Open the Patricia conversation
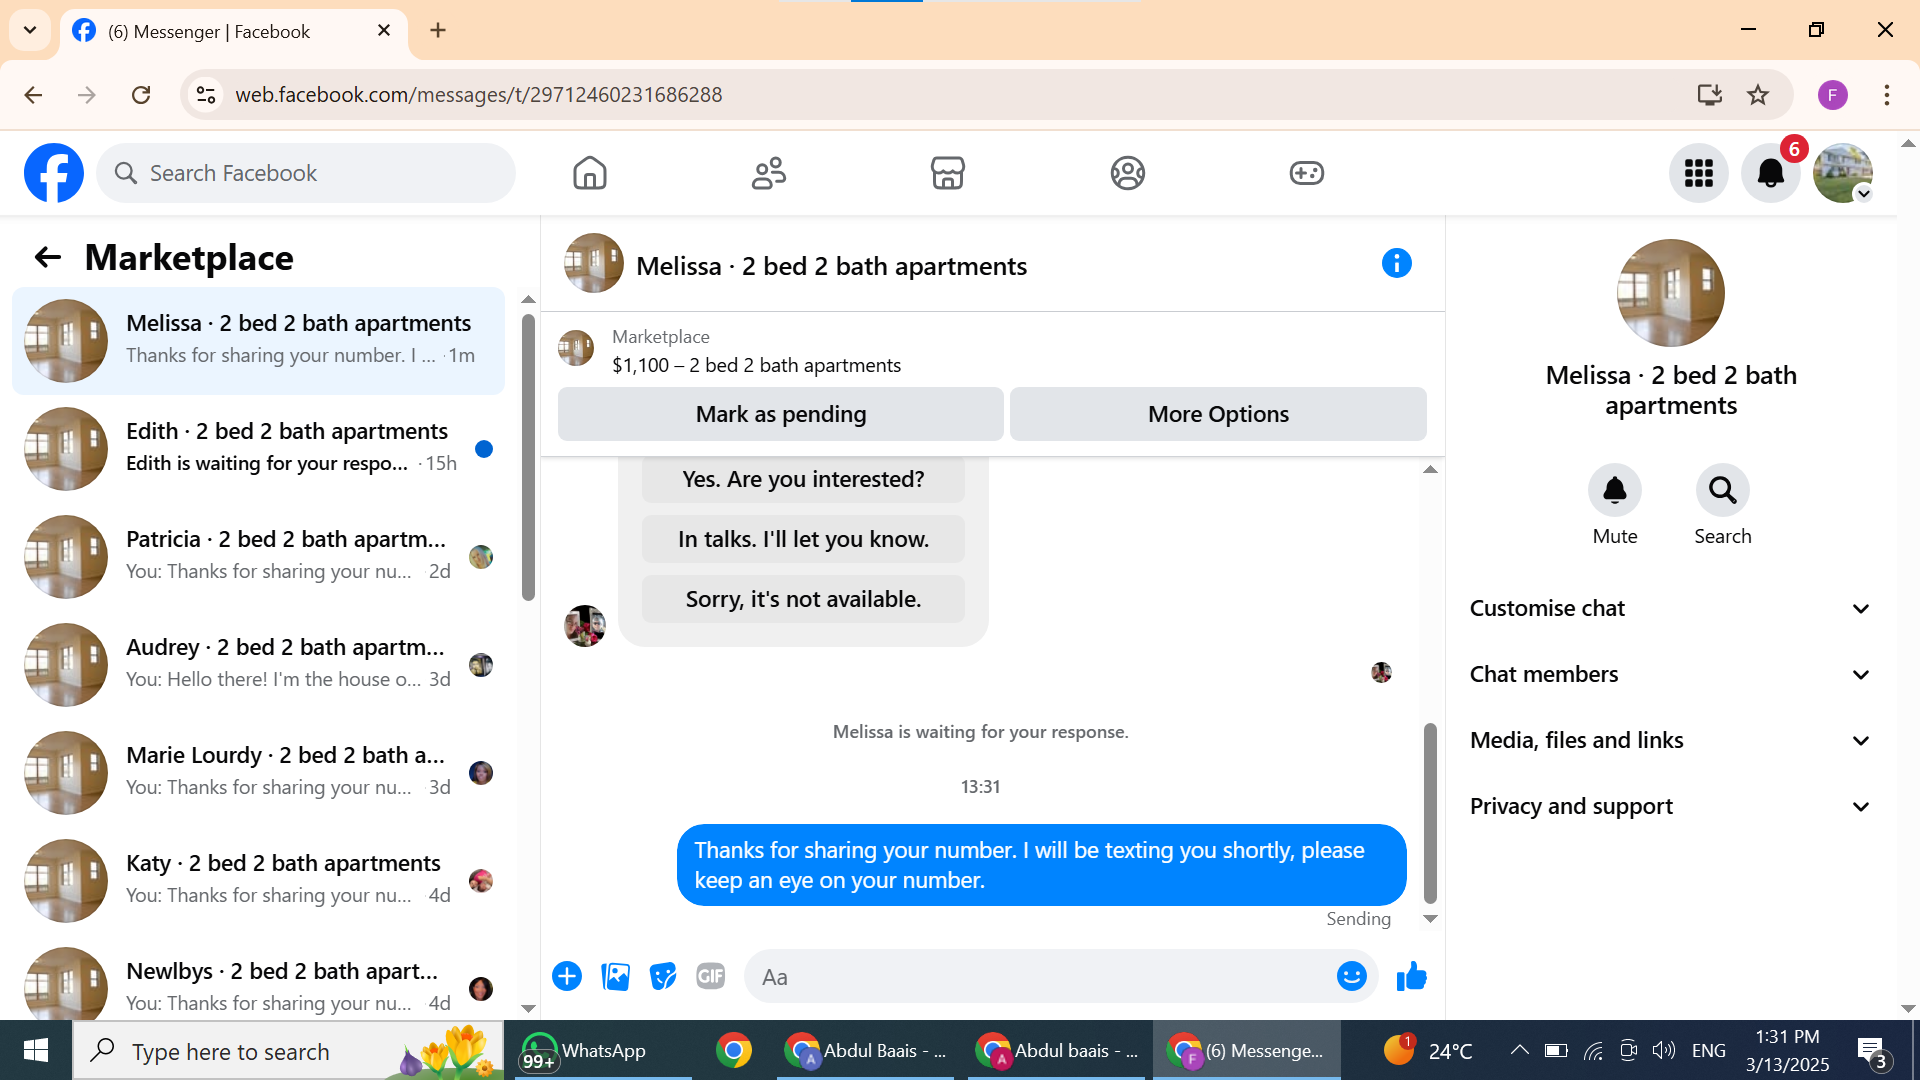The image size is (1920, 1080). pos(259,557)
